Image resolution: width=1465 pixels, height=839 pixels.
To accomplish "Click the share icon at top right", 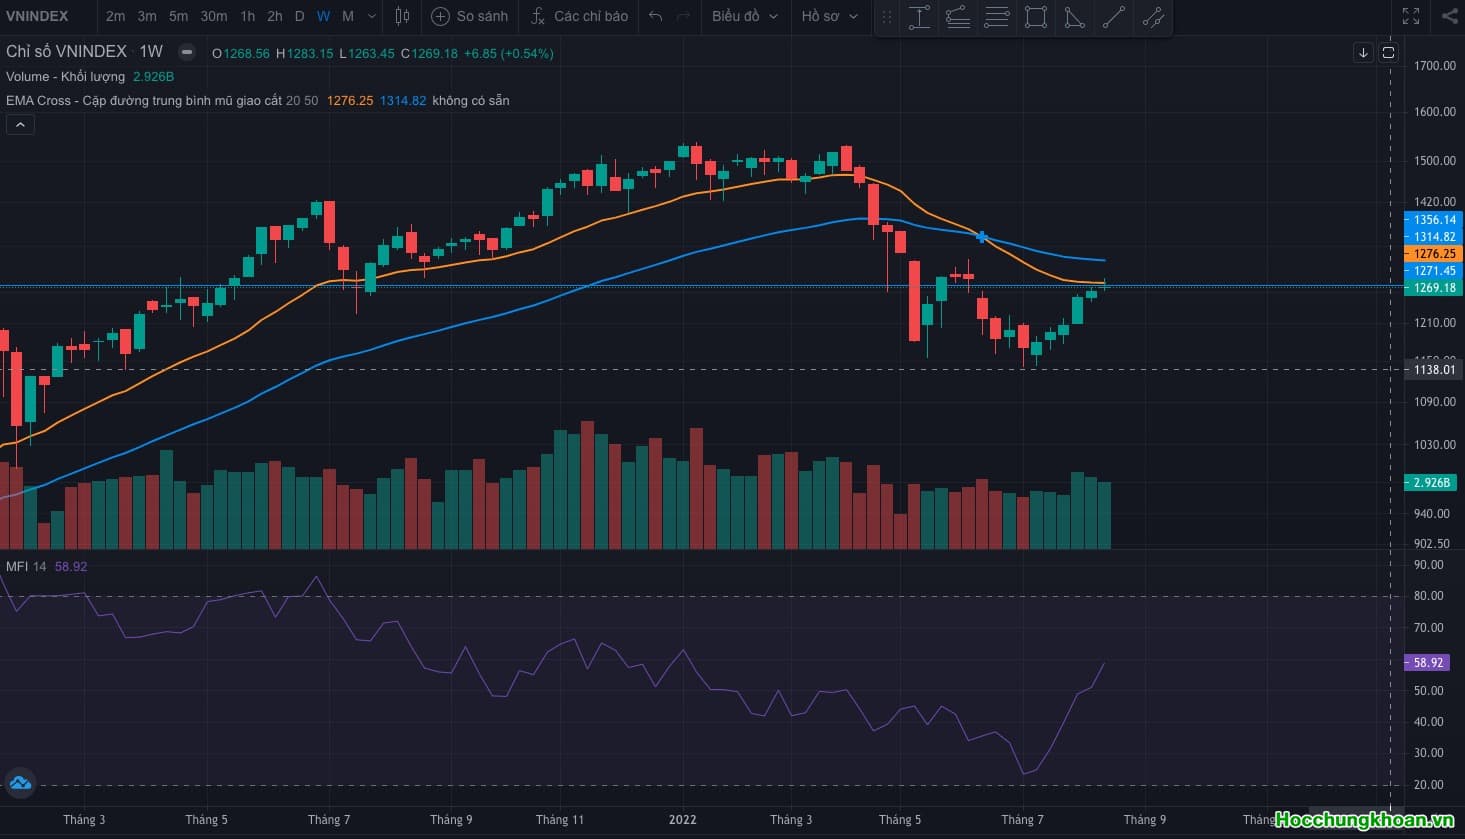I will [x=1450, y=16].
